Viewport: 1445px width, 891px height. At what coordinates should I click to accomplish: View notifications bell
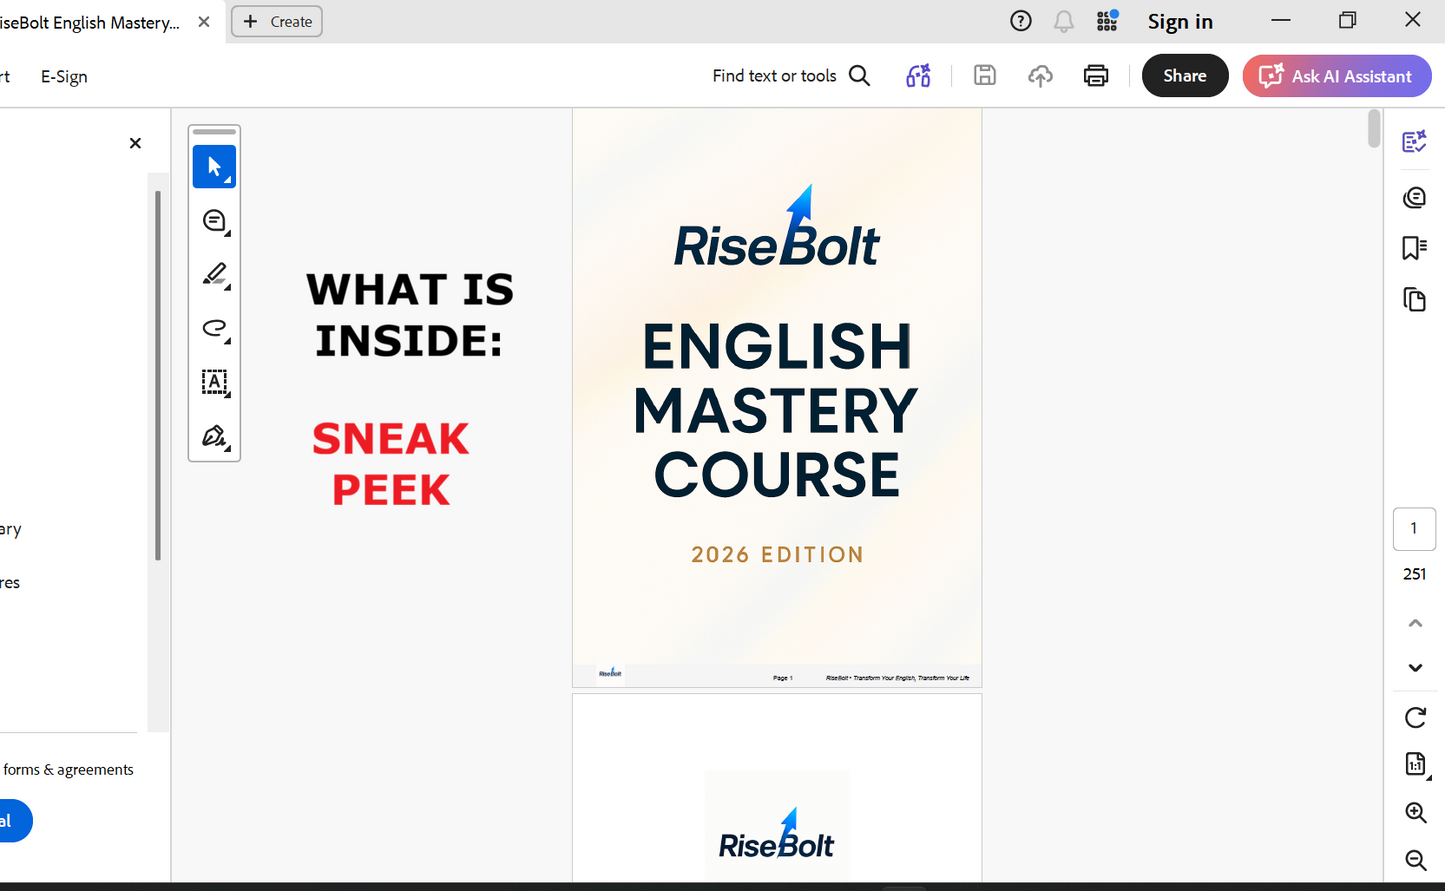point(1063,21)
